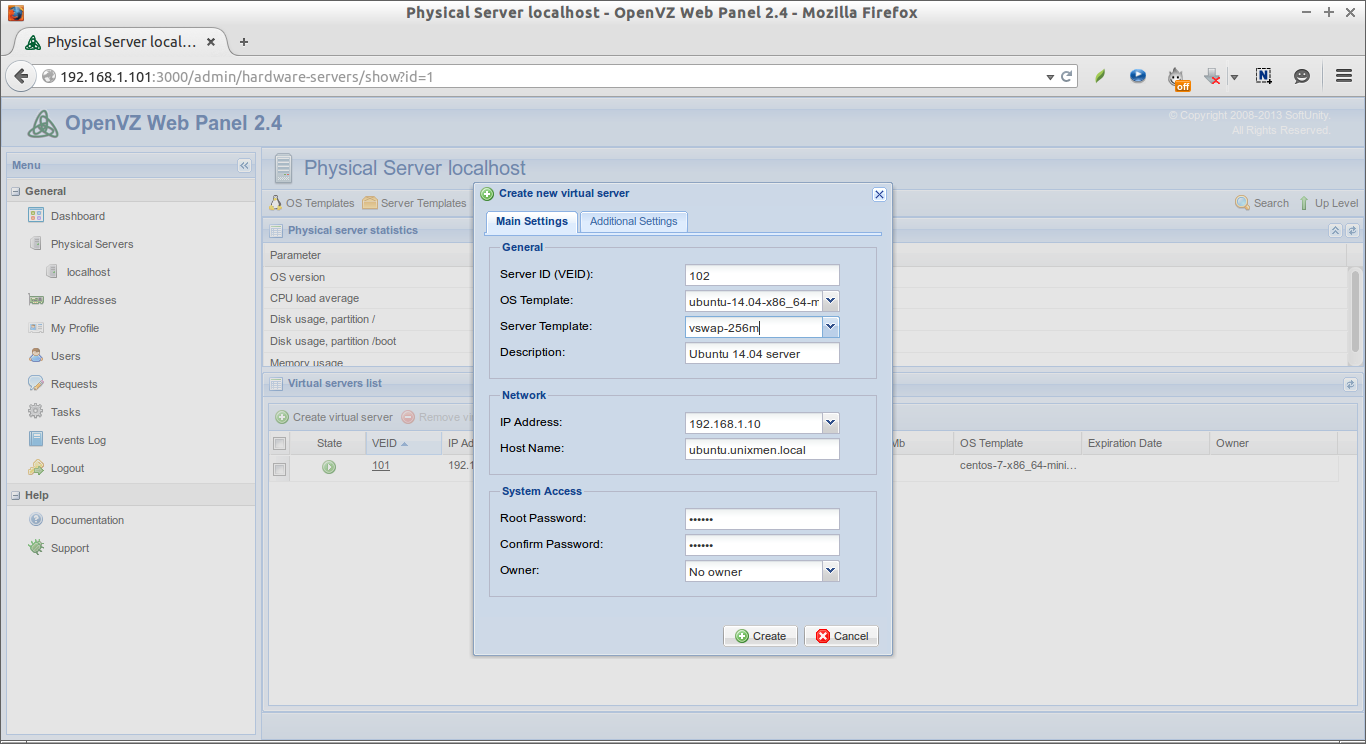Click the Documentation help icon
This screenshot has height=744, width=1366.
tap(36, 520)
